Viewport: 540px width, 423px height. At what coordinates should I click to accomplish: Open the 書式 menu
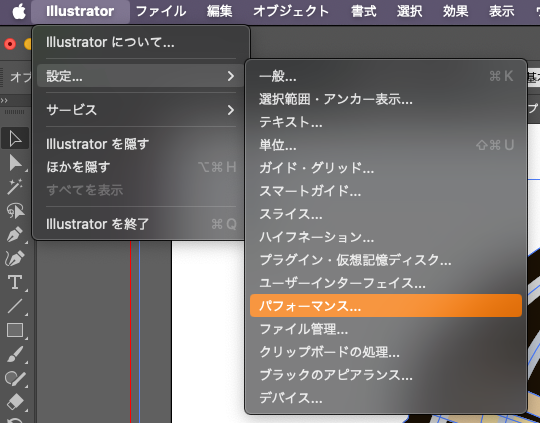coord(363,11)
